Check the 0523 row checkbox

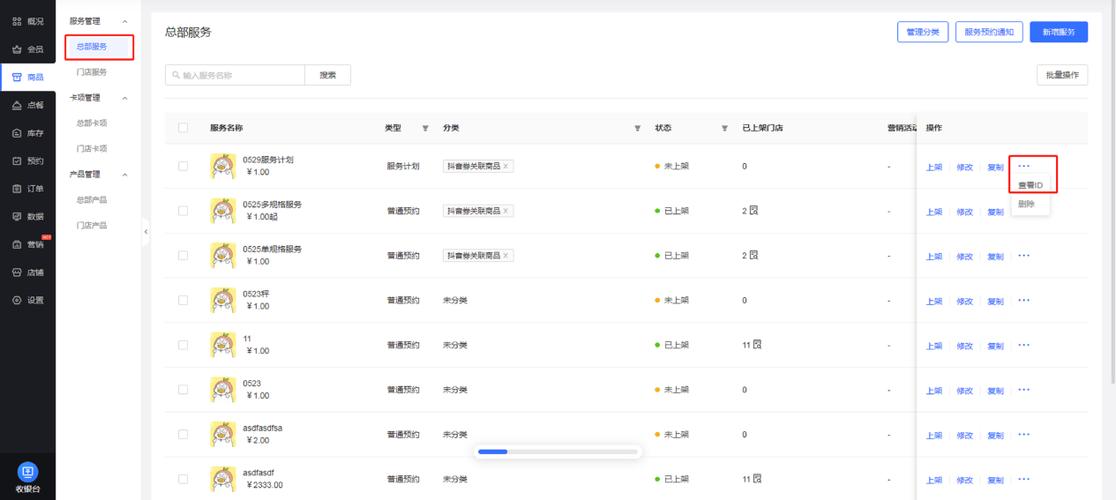point(184,390)
